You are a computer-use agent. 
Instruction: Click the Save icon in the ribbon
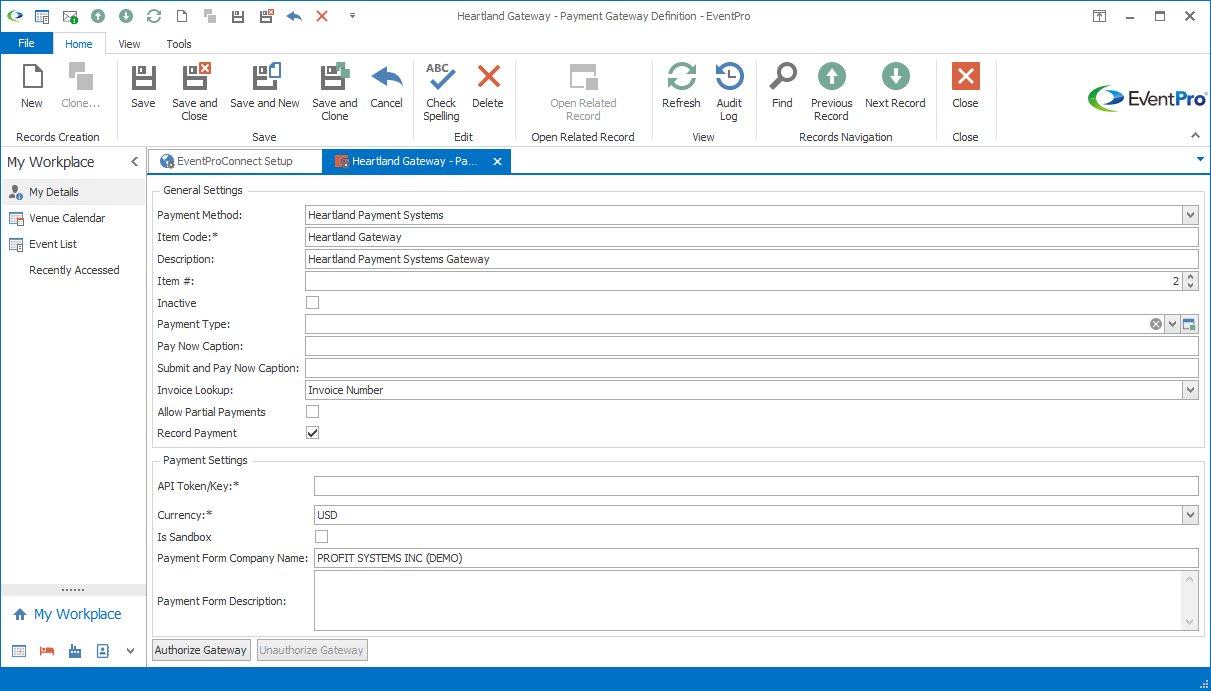144,78
